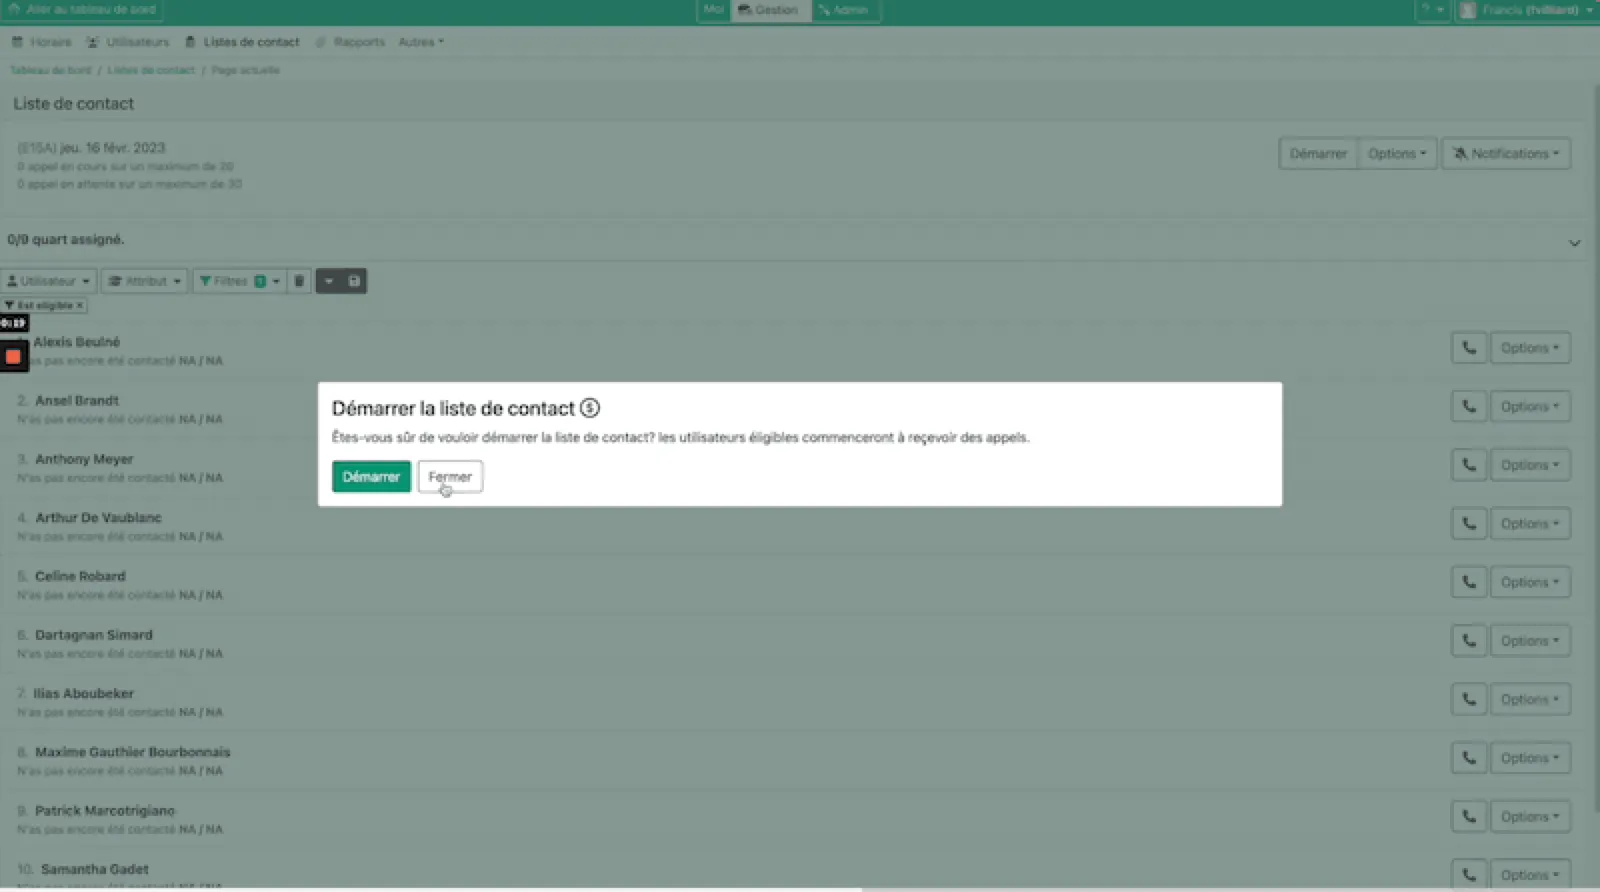The width and height of the screenshot is (1600, 892).
Task: Click phone icon for Ilias Aboubeker
Action: tap(1469, 699)
